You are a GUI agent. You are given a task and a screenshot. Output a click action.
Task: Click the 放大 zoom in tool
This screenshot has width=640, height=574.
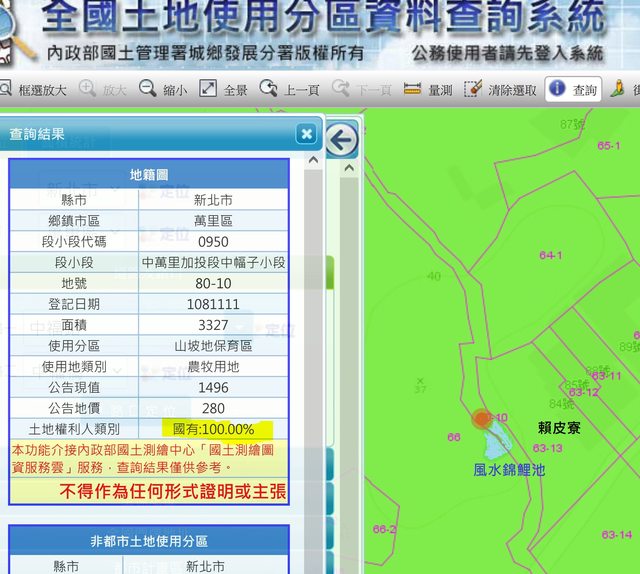coord(103,90)
